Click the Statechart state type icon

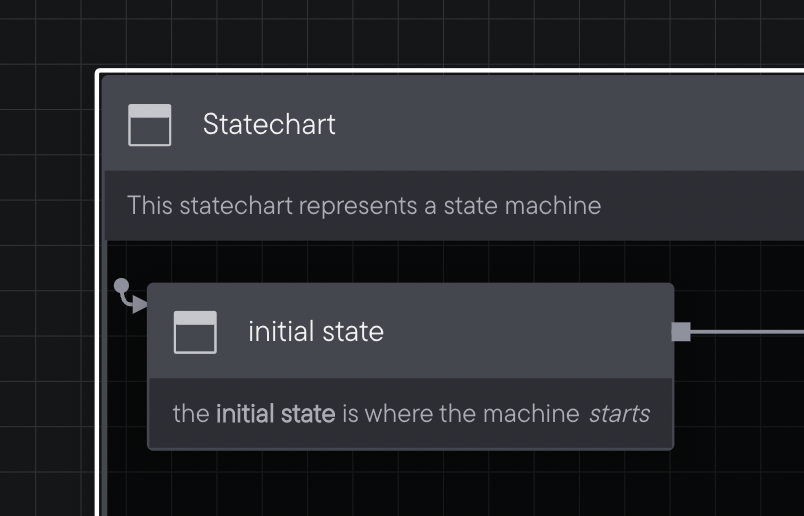tap(149, 125)
